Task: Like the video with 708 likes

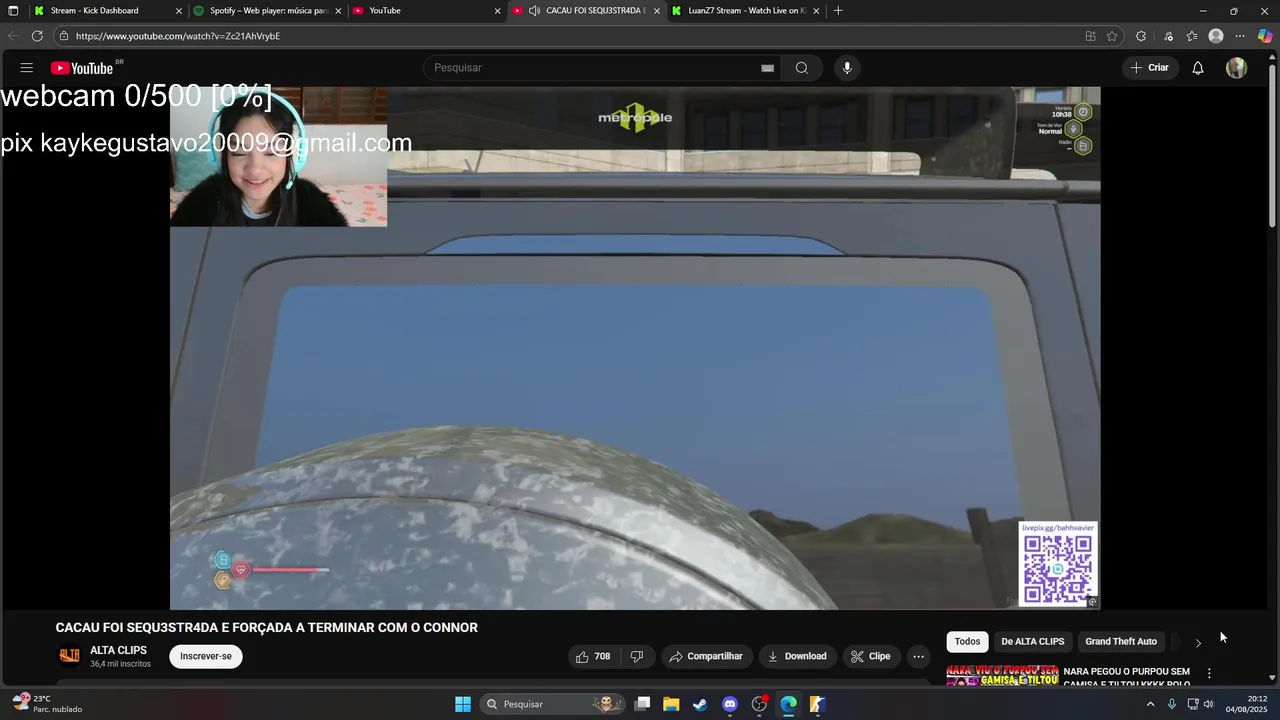Action: click(x=593, y=656)
